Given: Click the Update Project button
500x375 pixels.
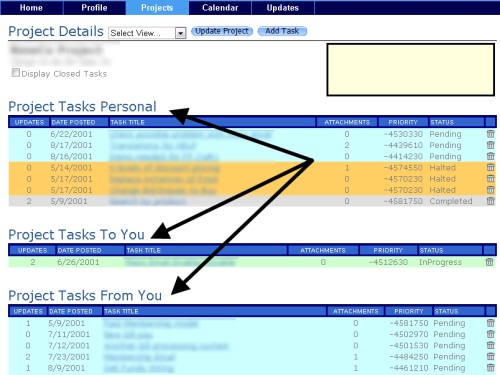Looking at the screenshot, I should (x=222, y=31).
